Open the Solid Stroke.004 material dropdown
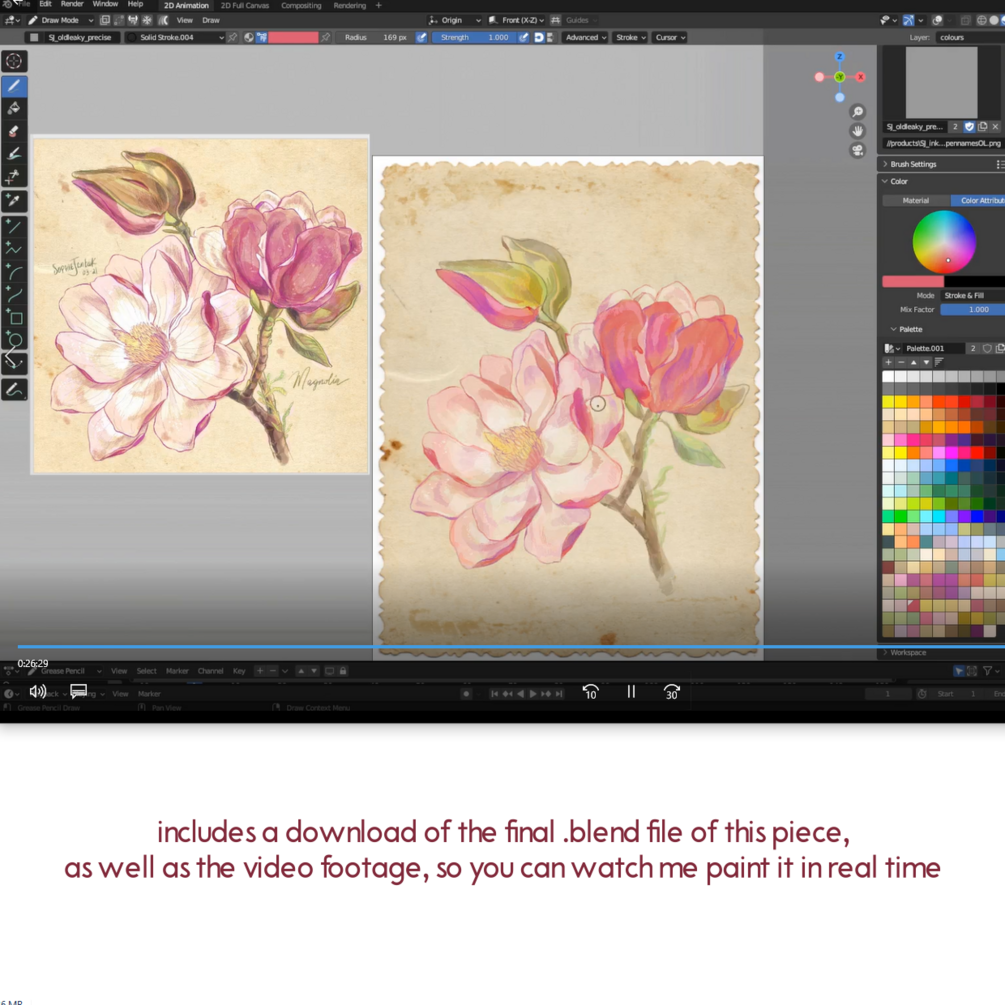 pyautogui.click(x=176, y=37)
